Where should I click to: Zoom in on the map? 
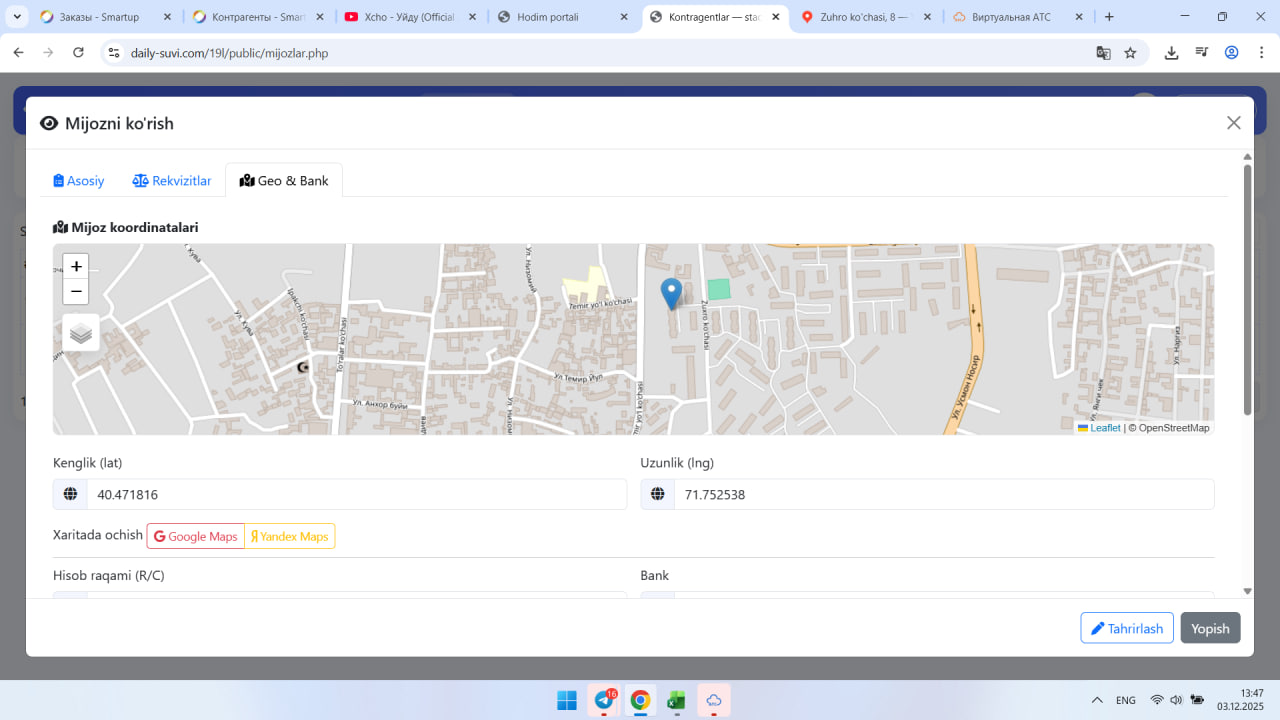76,267
